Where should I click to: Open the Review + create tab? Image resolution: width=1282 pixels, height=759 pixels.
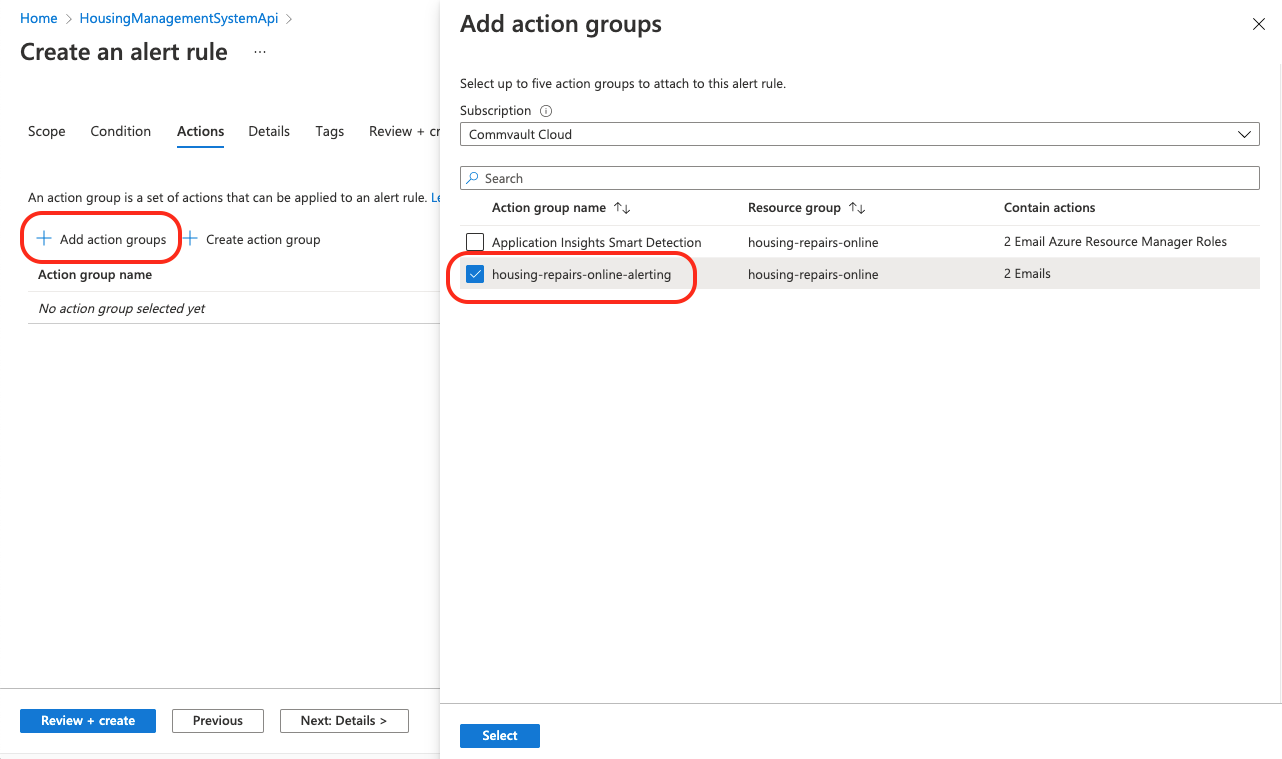[x=404, y=131]
